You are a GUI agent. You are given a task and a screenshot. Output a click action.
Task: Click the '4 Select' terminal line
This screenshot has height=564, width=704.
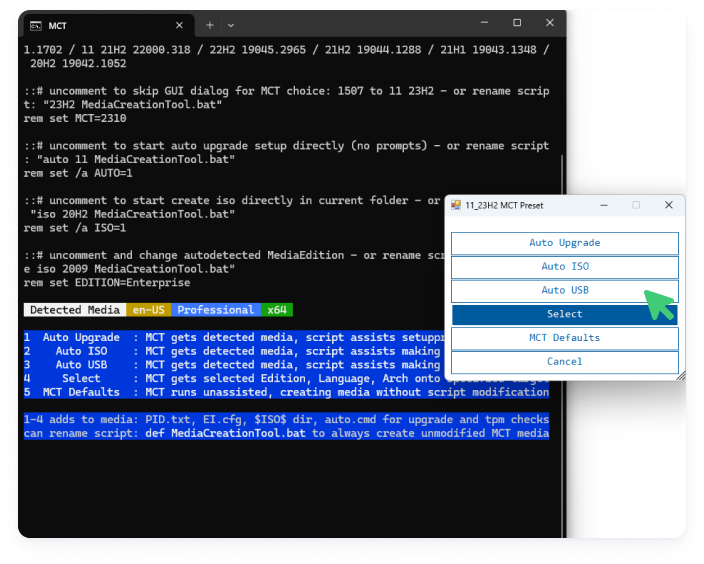point(234,379)
